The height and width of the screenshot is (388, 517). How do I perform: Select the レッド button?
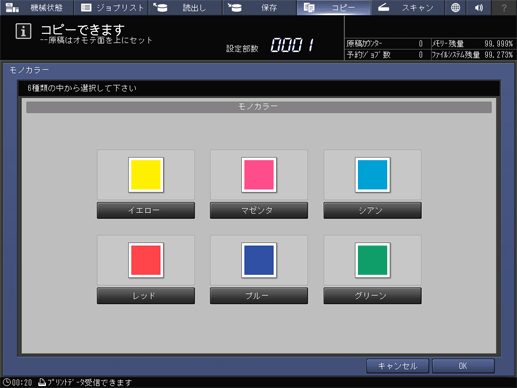[x=146, y=296]
